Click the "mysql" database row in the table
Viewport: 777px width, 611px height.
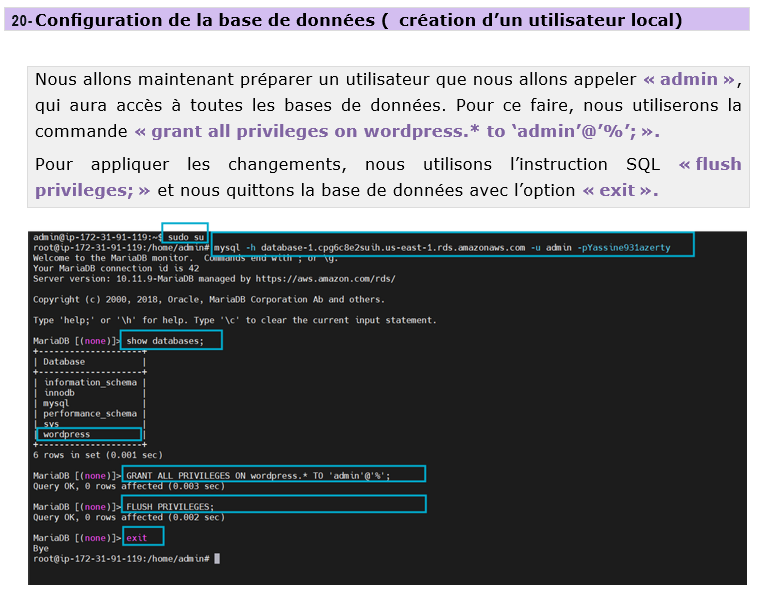[56, 403]
